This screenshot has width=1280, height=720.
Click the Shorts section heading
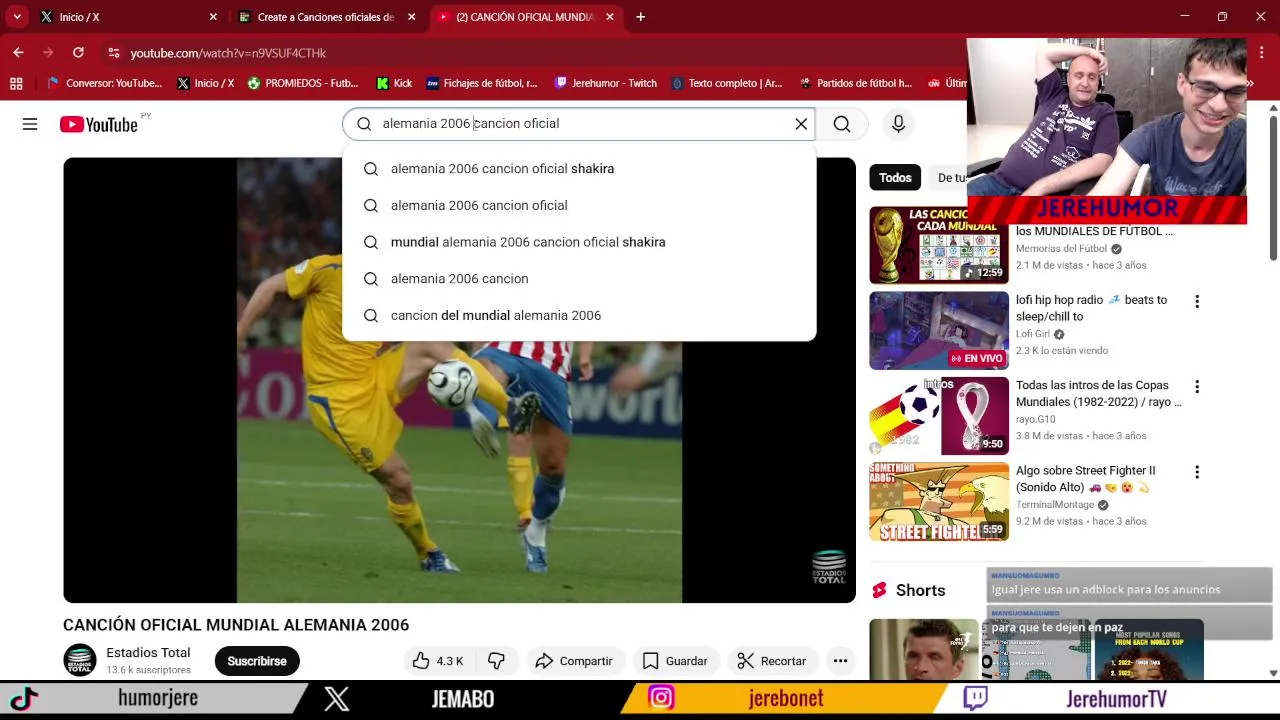tap(920, 590)
